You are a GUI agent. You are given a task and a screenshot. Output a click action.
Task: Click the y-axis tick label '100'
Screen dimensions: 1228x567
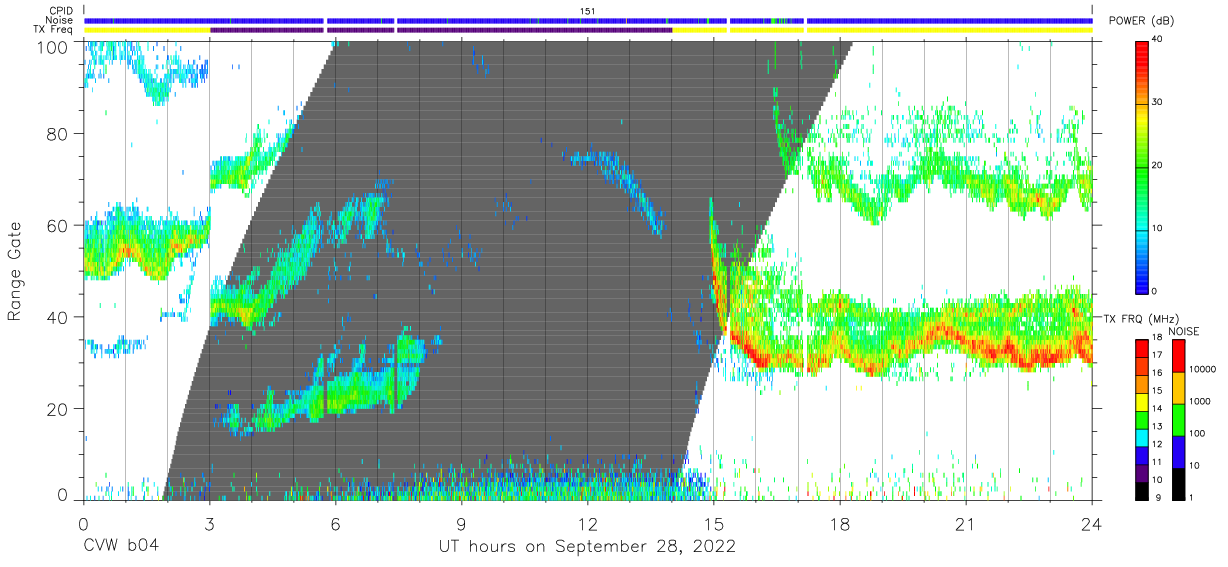(x=54, y=46)
